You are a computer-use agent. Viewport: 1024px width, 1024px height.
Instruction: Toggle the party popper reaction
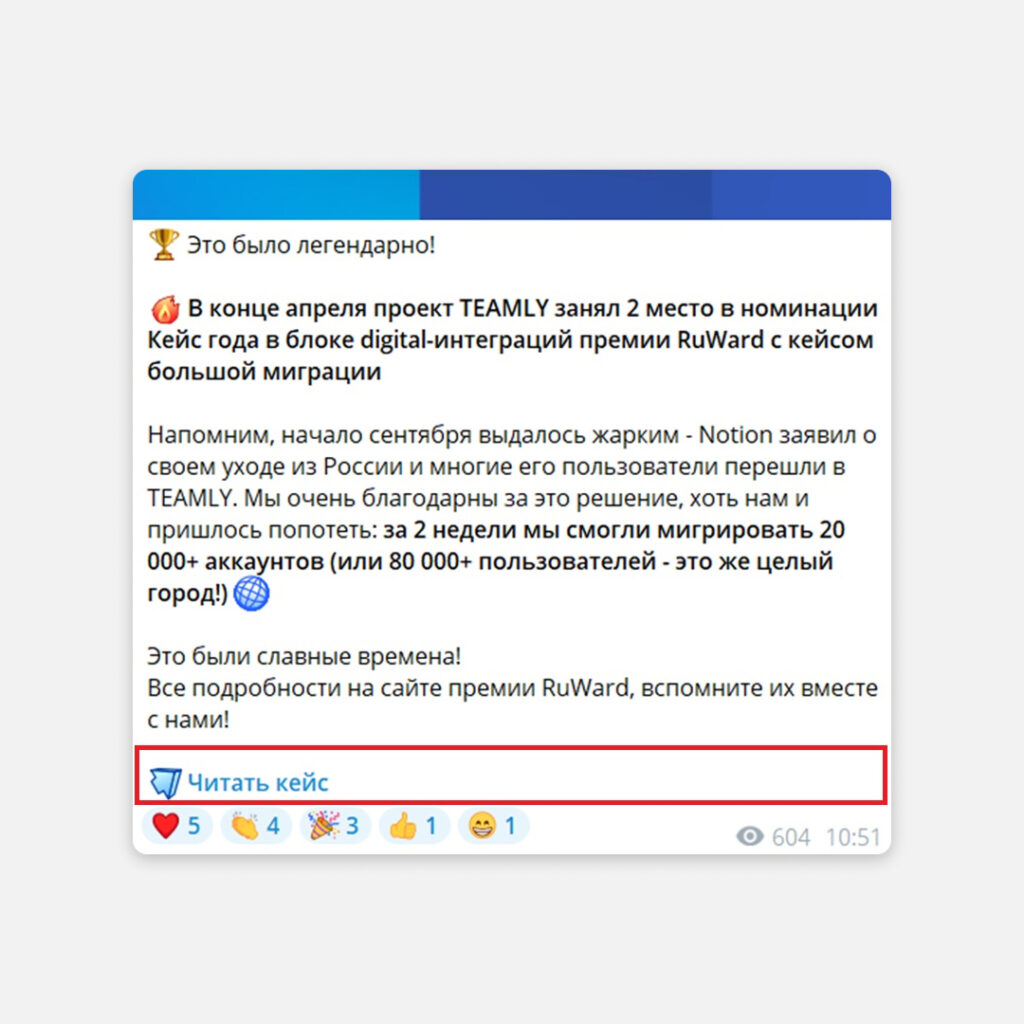coord(335,825)
